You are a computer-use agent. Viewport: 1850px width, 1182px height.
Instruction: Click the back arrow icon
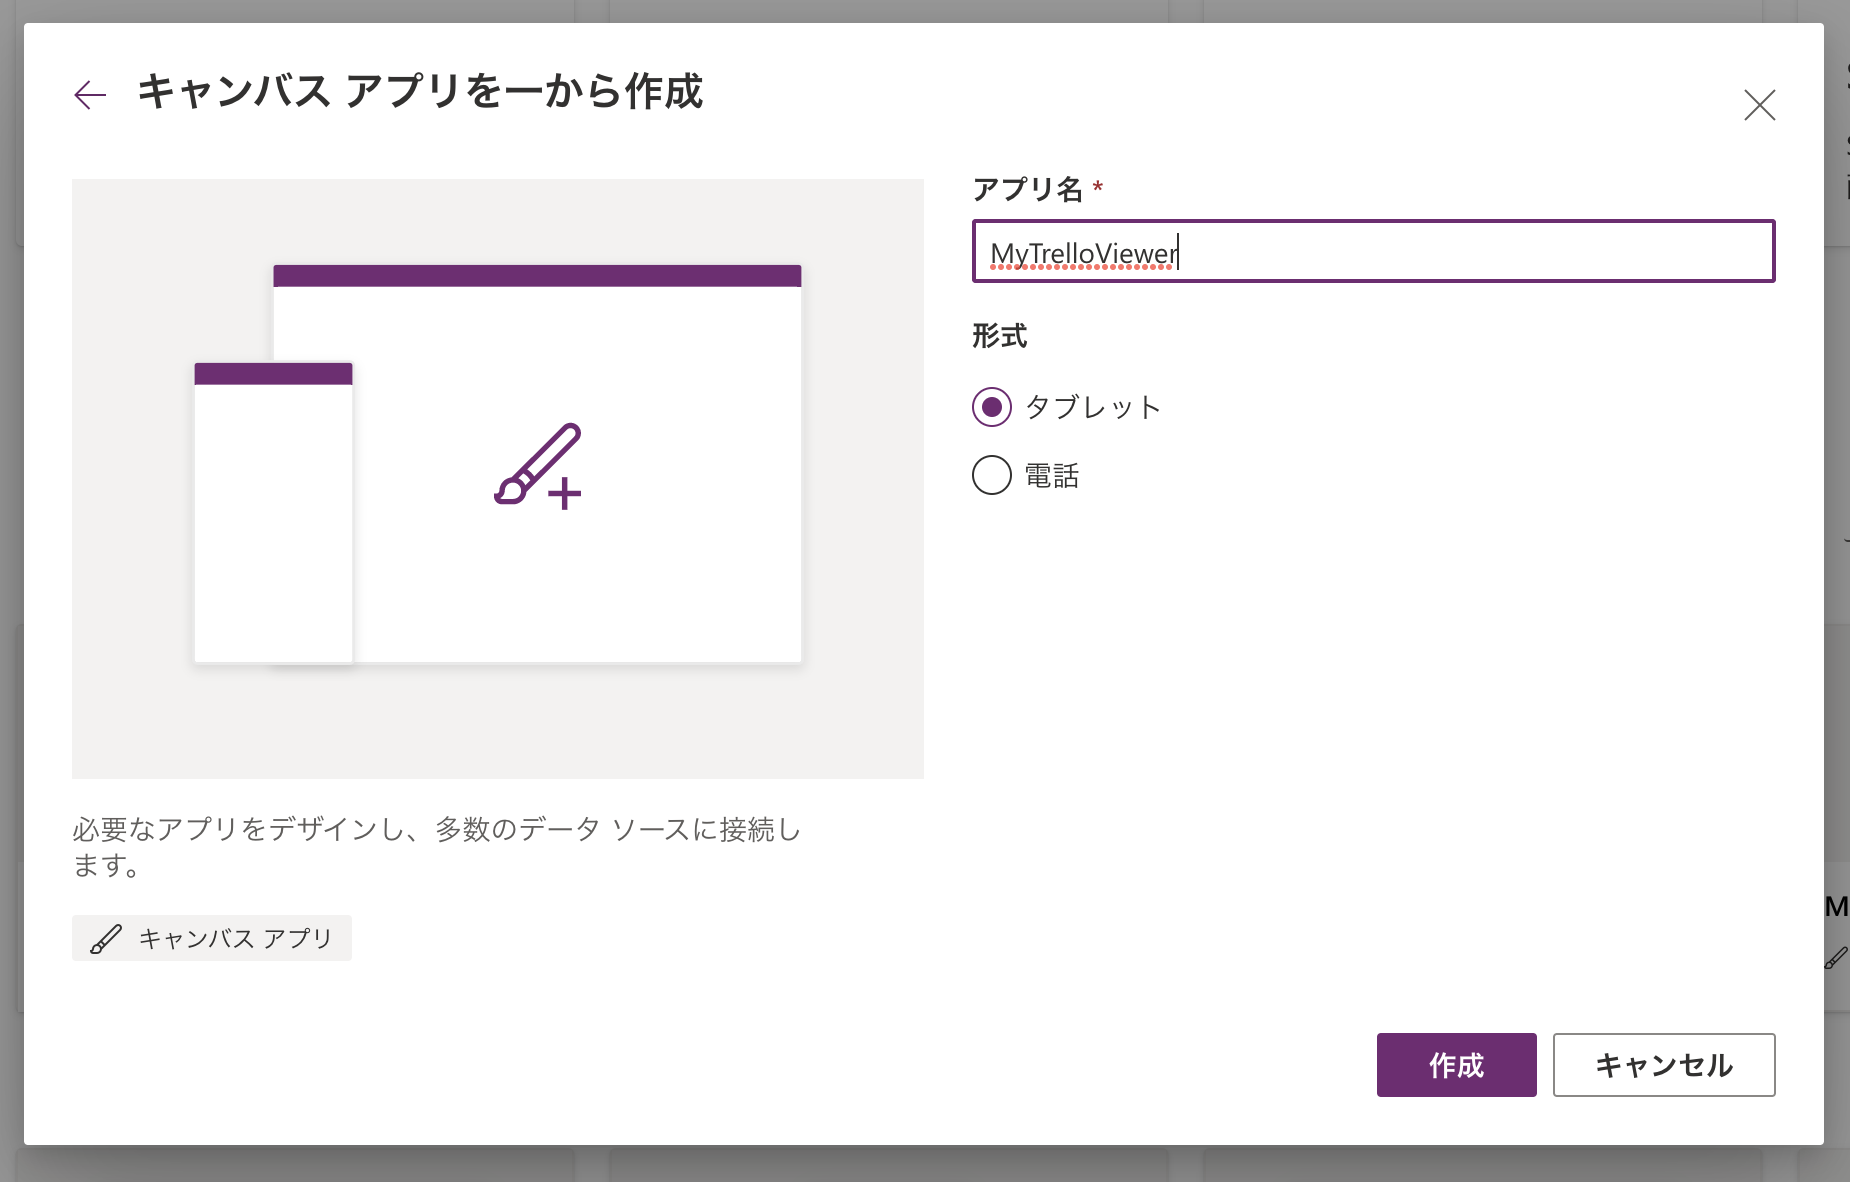(x=90, y=95)
